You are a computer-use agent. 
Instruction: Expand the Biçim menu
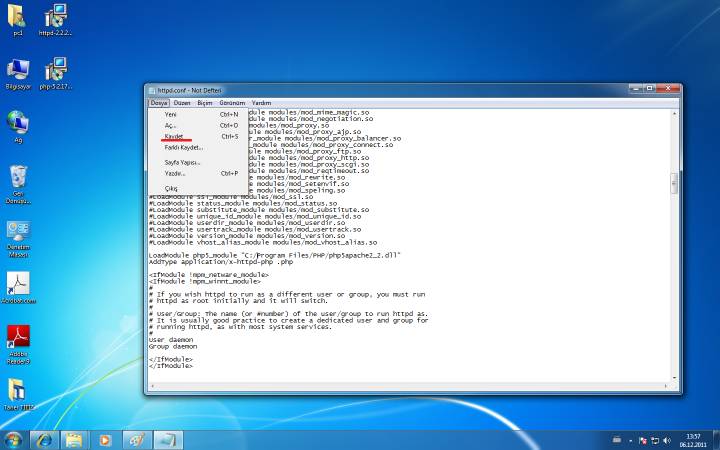[204, 102]
